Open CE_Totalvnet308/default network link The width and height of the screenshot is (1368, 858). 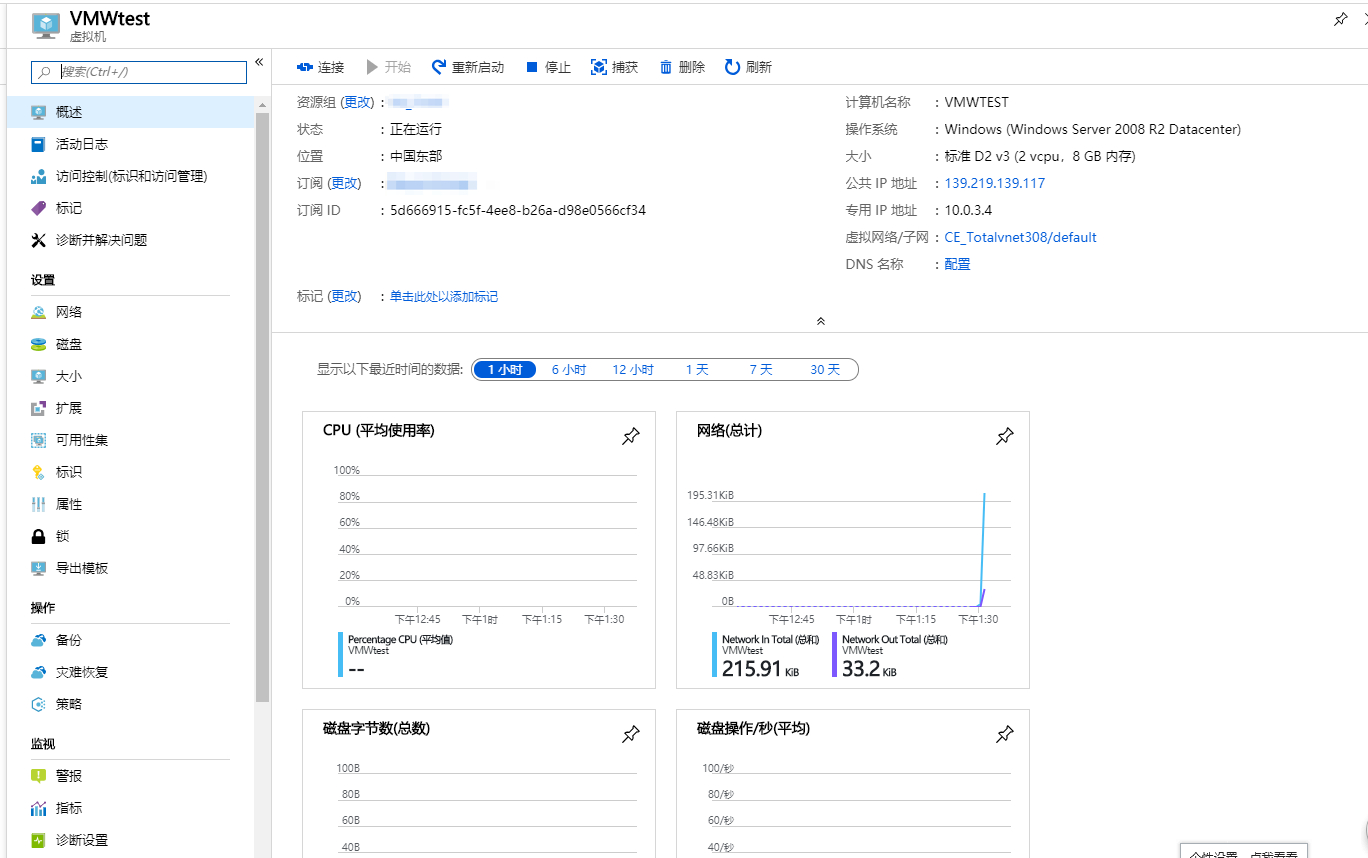(1021, 237)
